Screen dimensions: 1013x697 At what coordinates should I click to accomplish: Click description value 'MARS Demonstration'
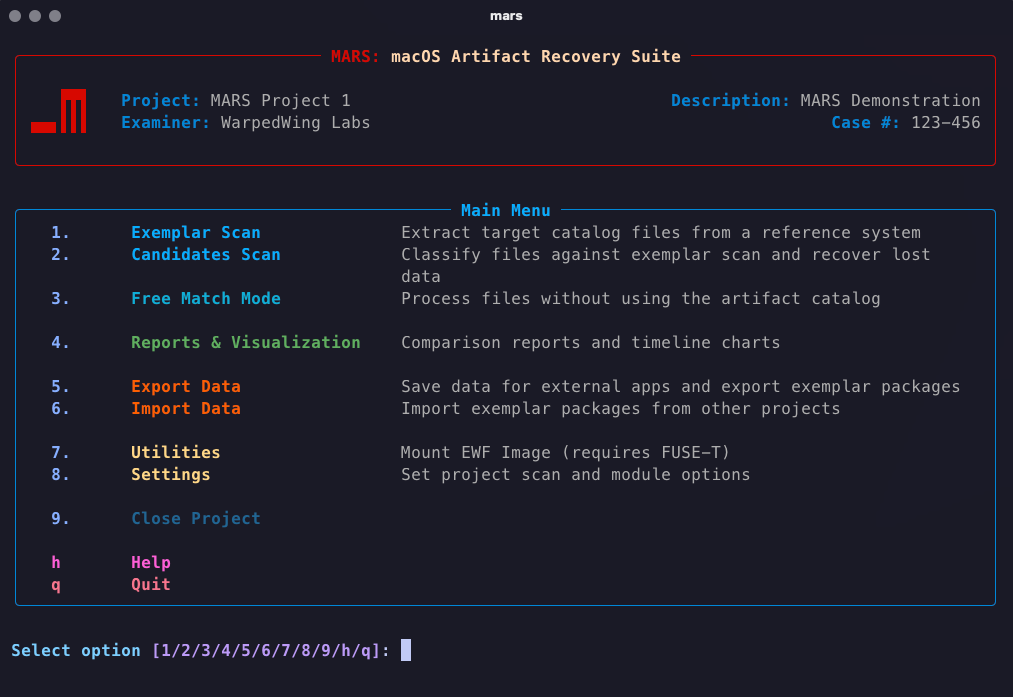[890, 101]
